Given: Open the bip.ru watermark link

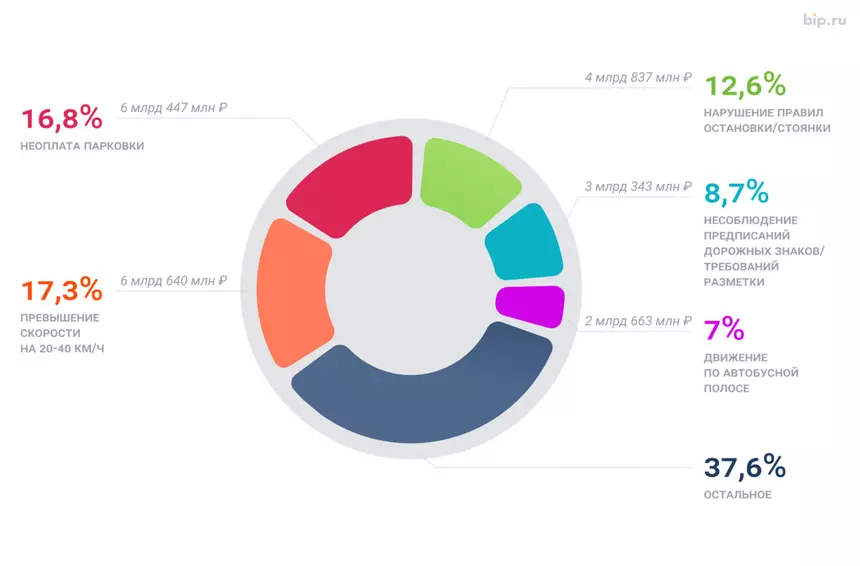Looking at the screenshot, I should click(x=824, y=20).
